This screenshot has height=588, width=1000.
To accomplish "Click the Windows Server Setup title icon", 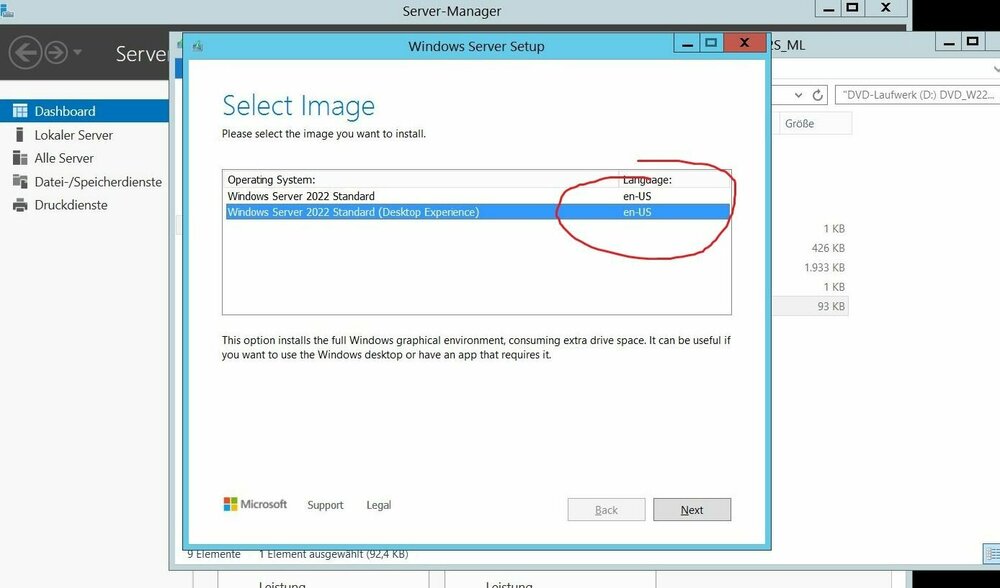I will coord(197,46).
